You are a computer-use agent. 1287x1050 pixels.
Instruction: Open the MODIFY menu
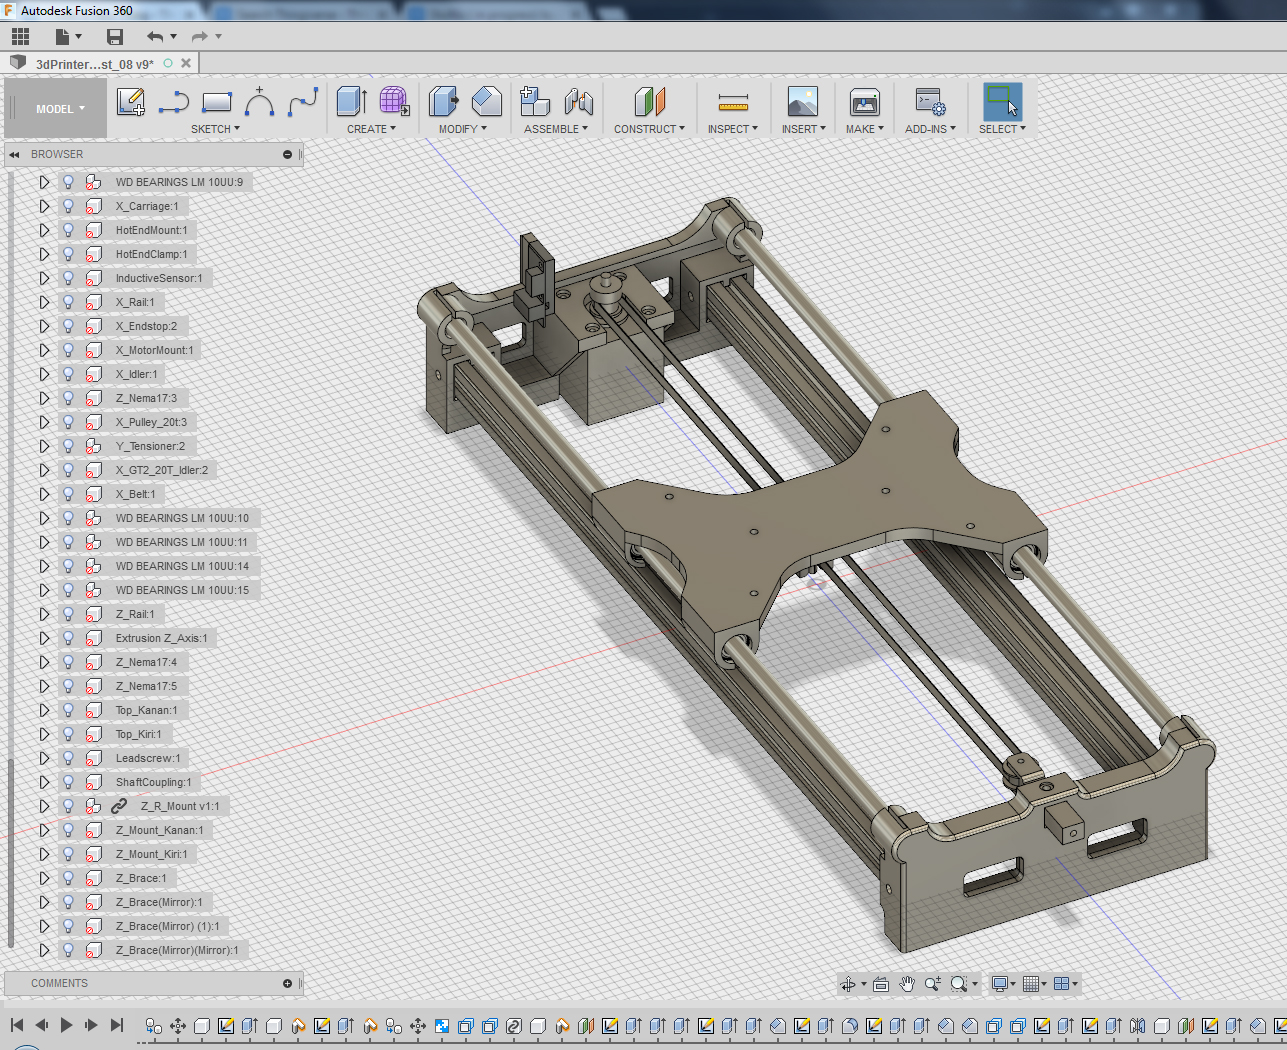click(x=463, y=129)
